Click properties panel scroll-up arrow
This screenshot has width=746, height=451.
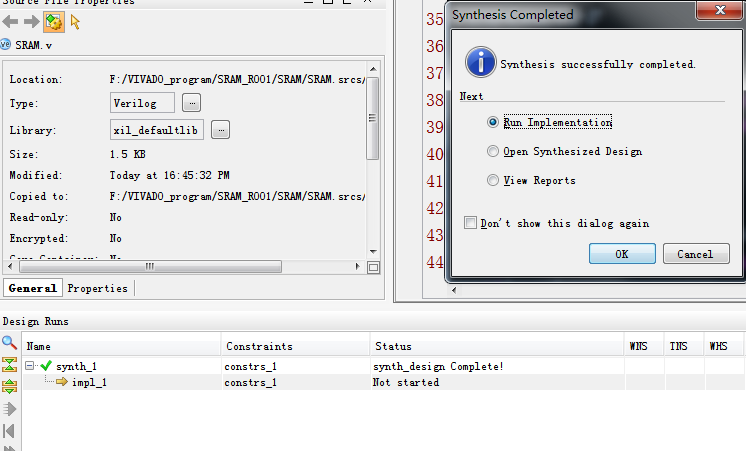click(x=373, y=69)
